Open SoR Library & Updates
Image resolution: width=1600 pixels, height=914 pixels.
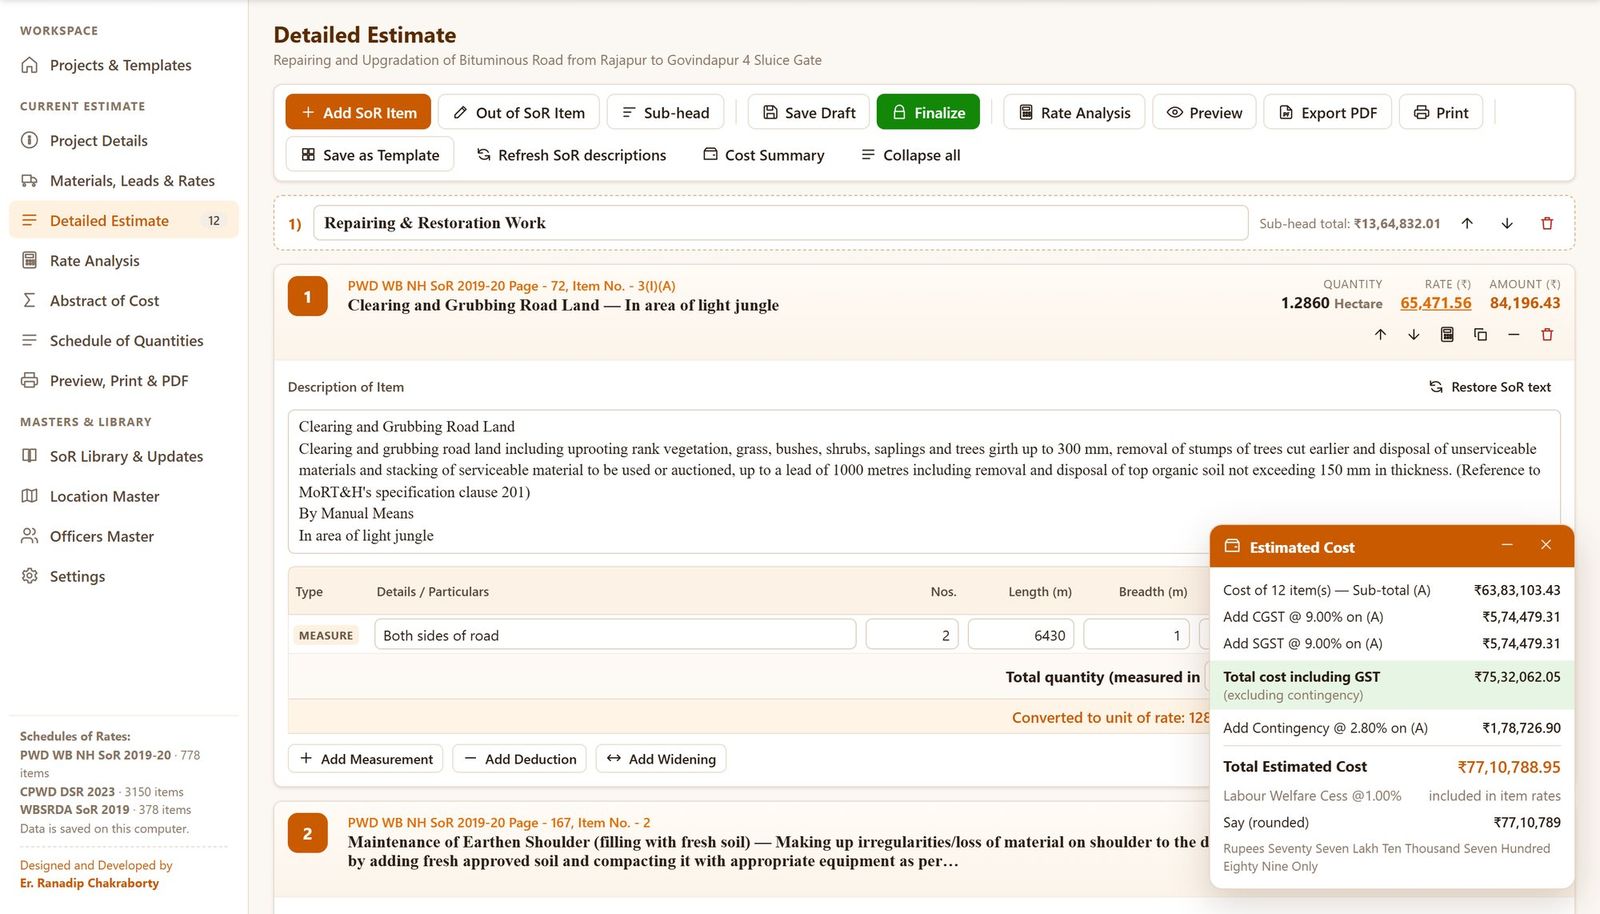[124, 457]
